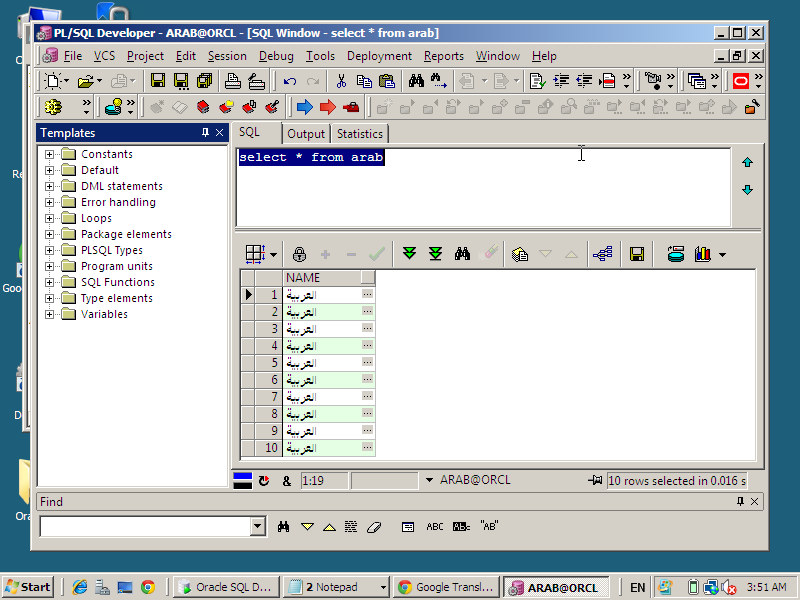The width and height of the screenshot is (800, 600).
Task: Expand the SQL Functions tree node
Action: (x=49, y=281)
